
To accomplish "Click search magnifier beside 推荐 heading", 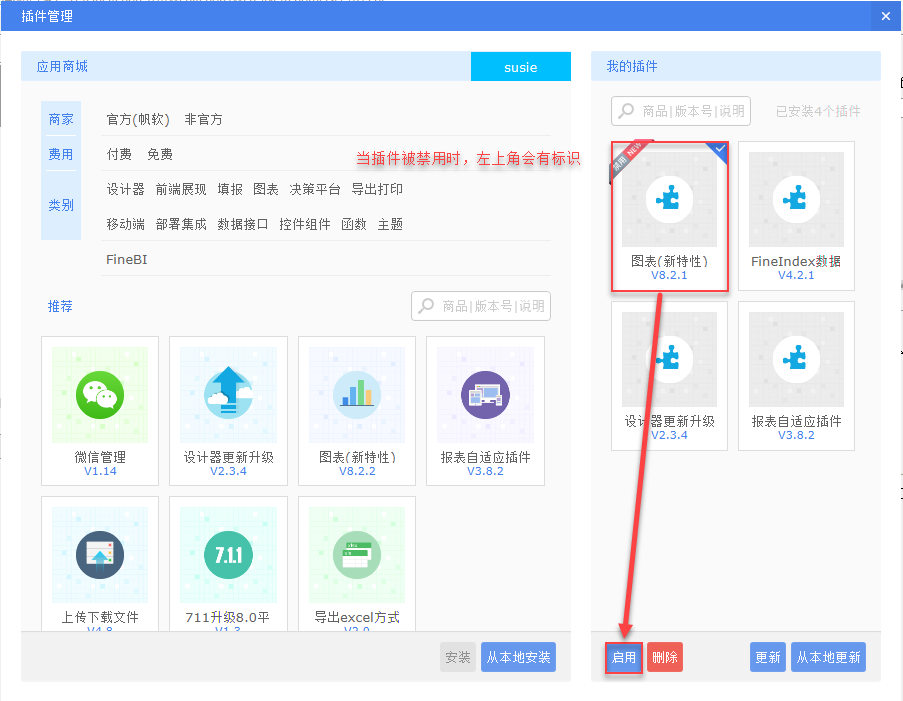I will click(426, 306).
